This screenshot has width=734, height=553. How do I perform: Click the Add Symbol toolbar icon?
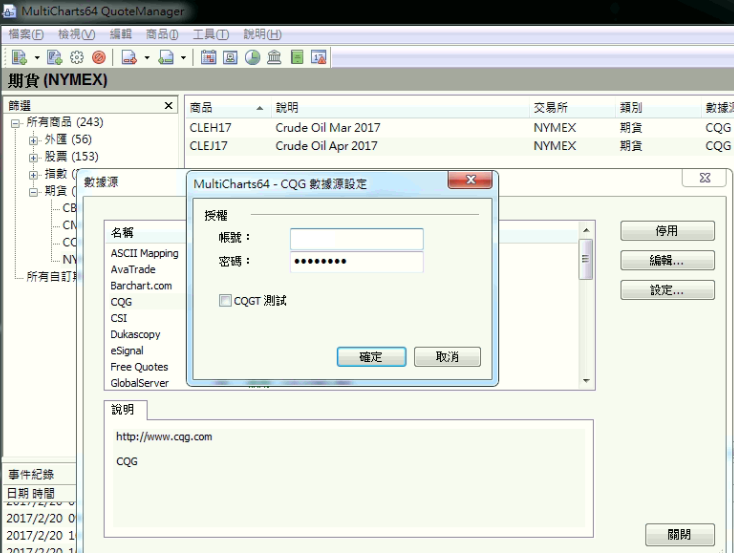19,58
